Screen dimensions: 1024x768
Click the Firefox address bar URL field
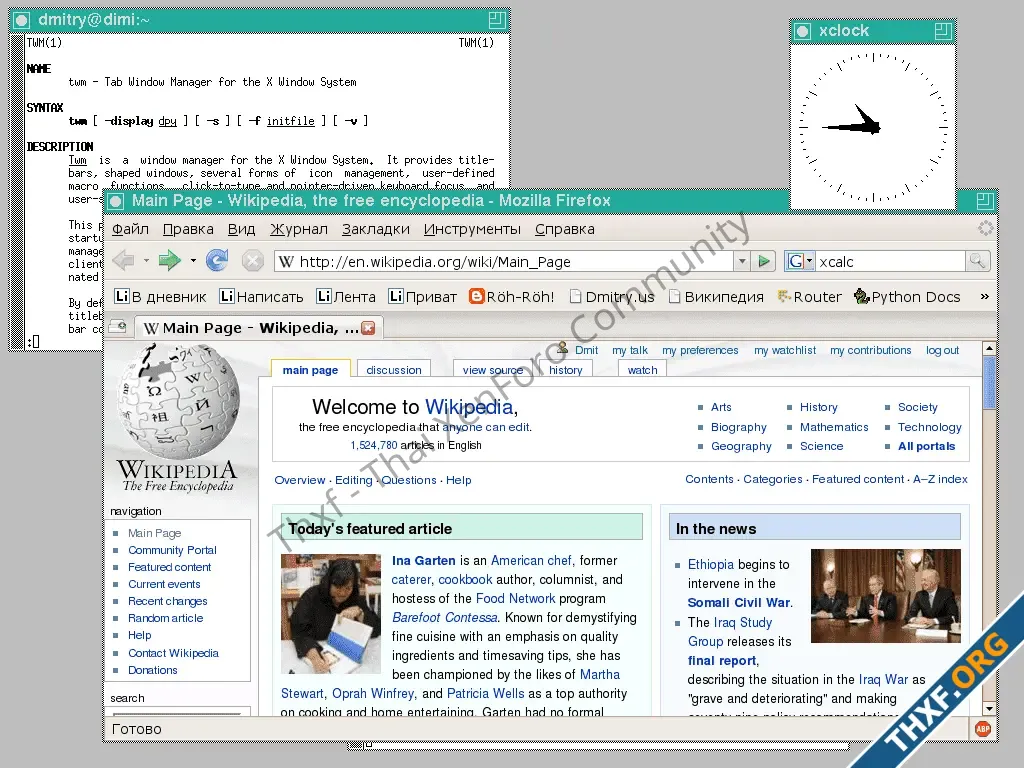(504, 262)
